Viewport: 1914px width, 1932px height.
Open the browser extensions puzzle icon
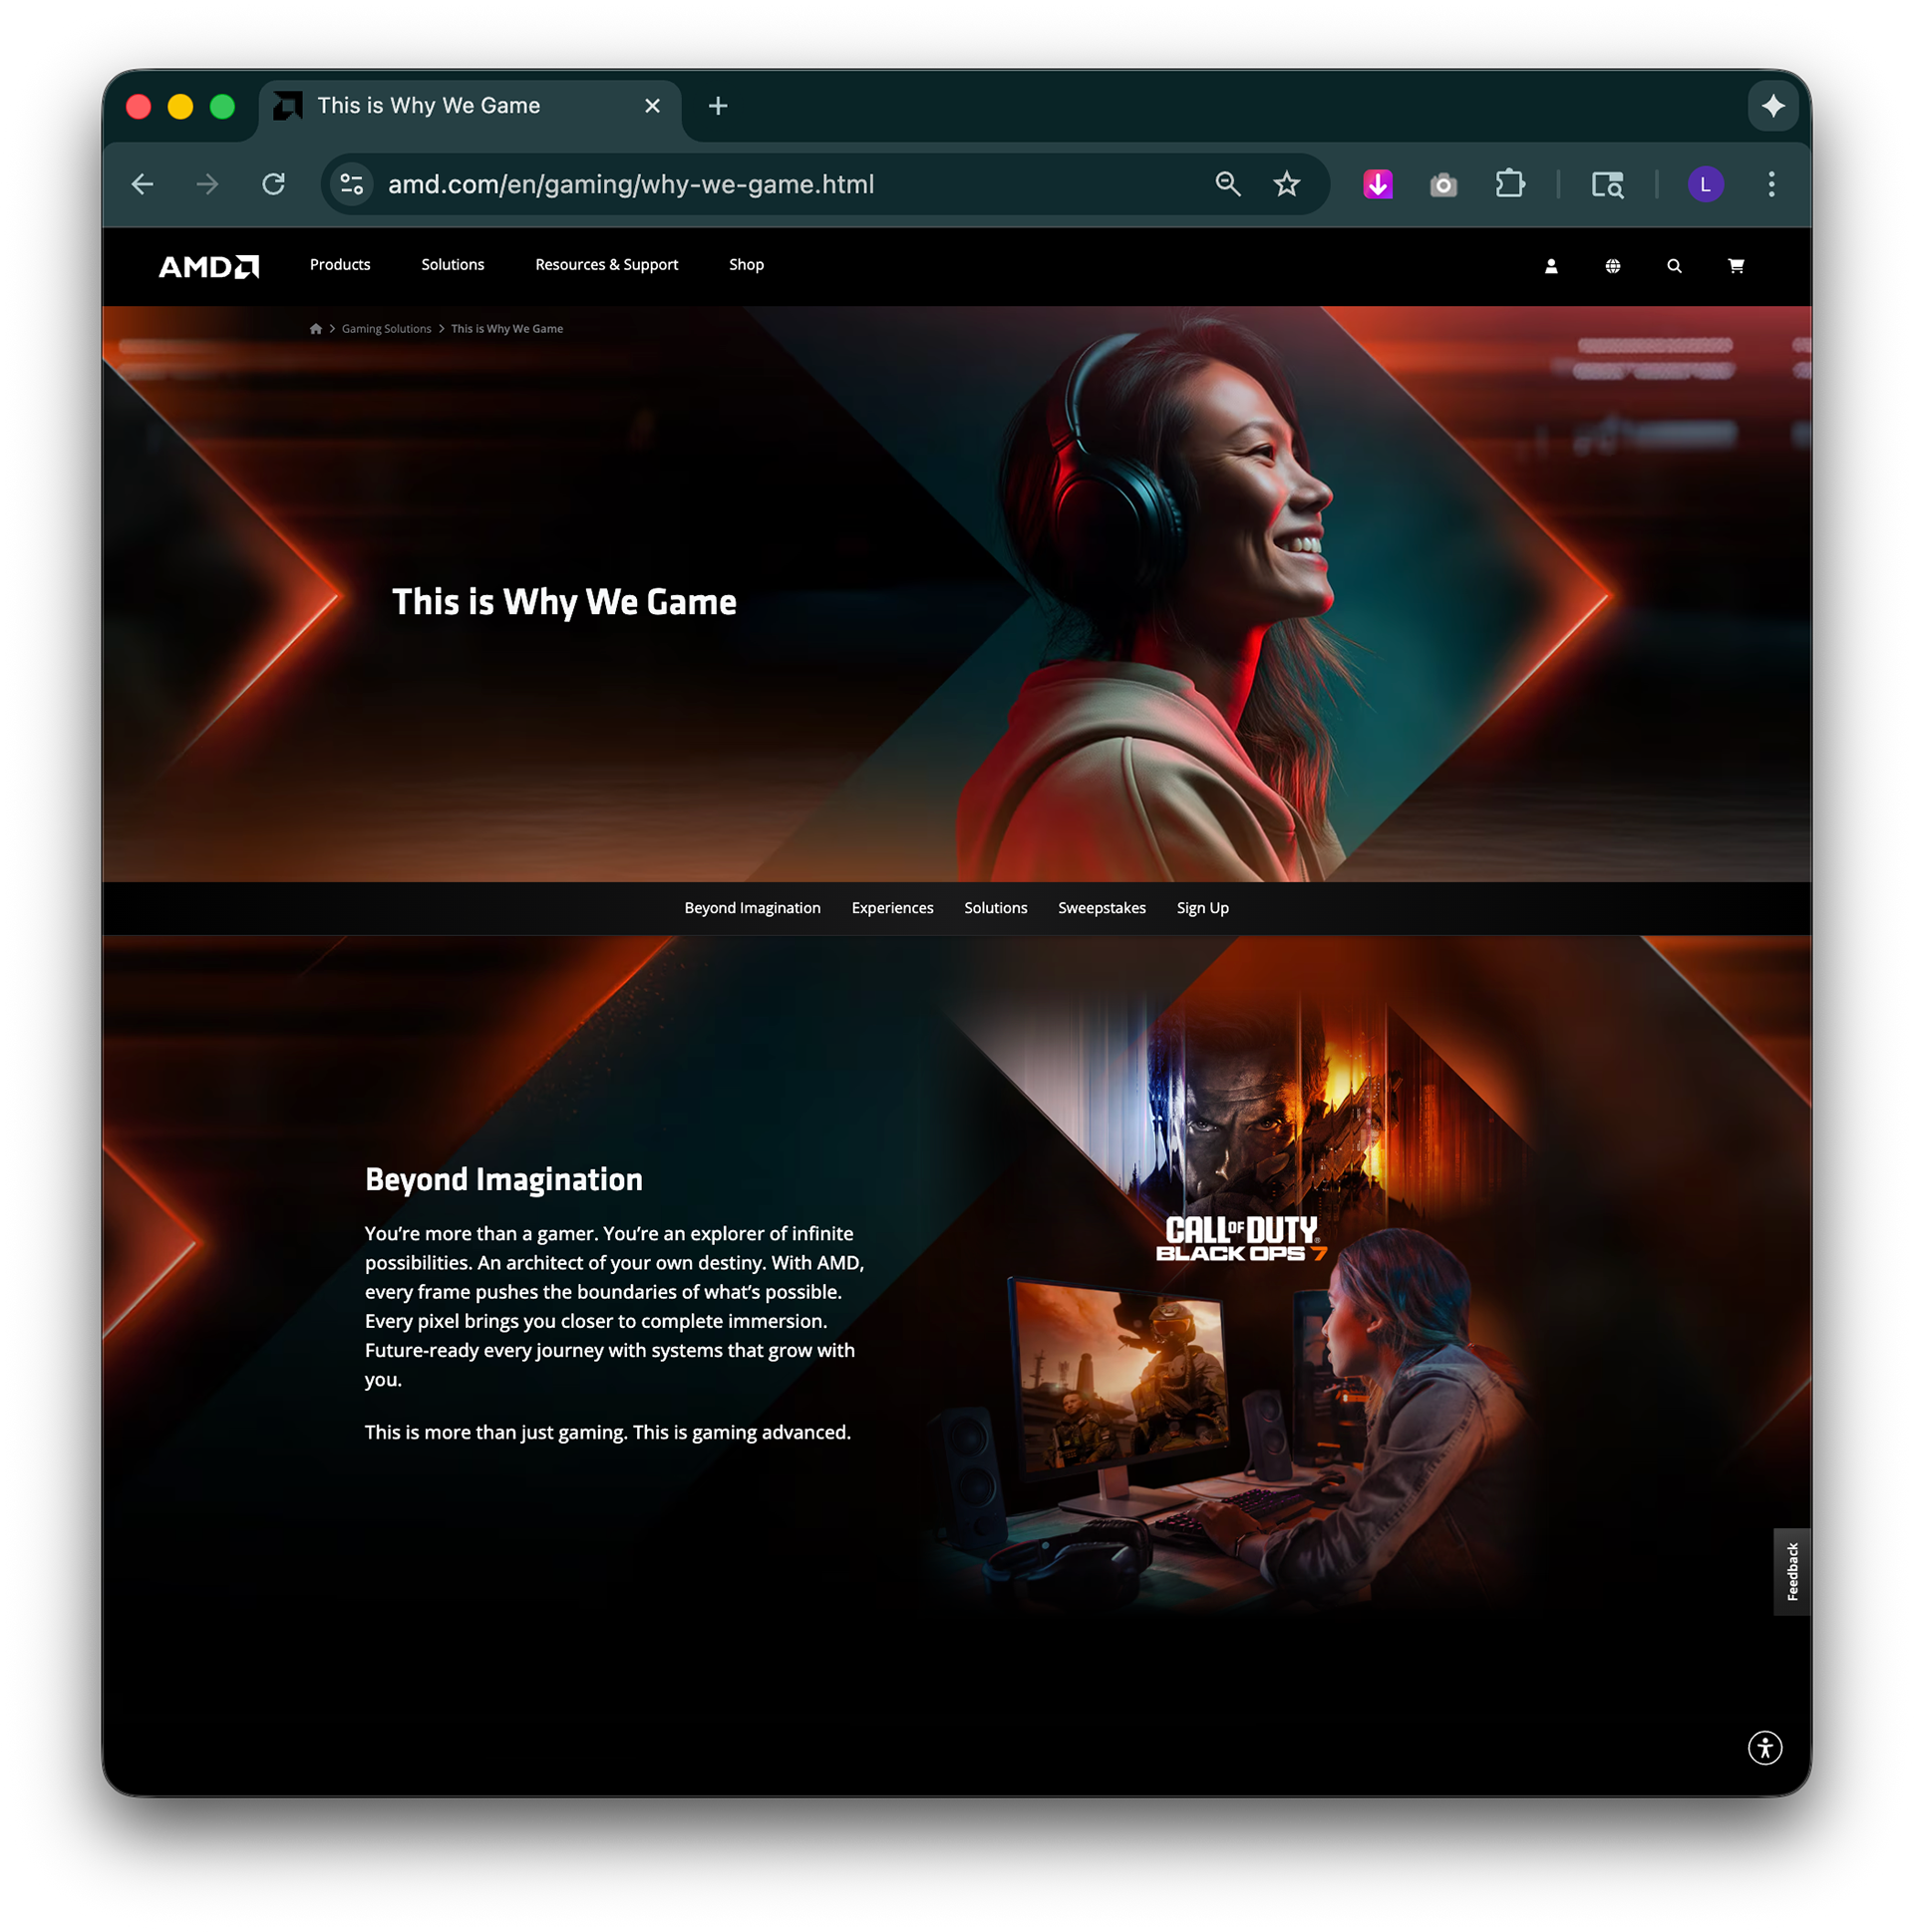click(x=1509, y=184)
